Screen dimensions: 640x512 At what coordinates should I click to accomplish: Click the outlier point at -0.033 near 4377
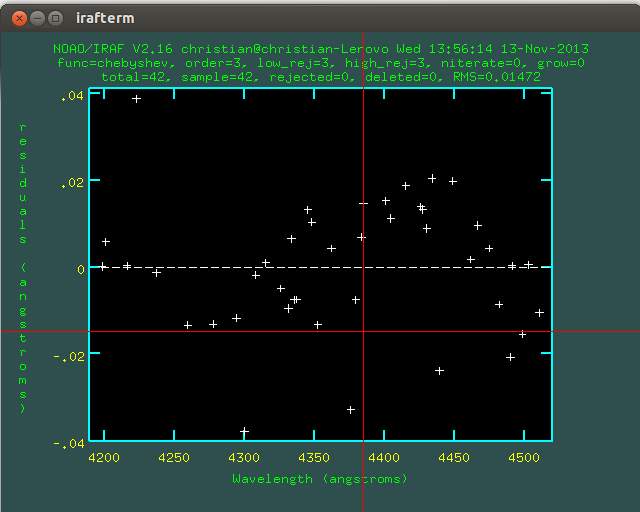[x=351, y=409]
